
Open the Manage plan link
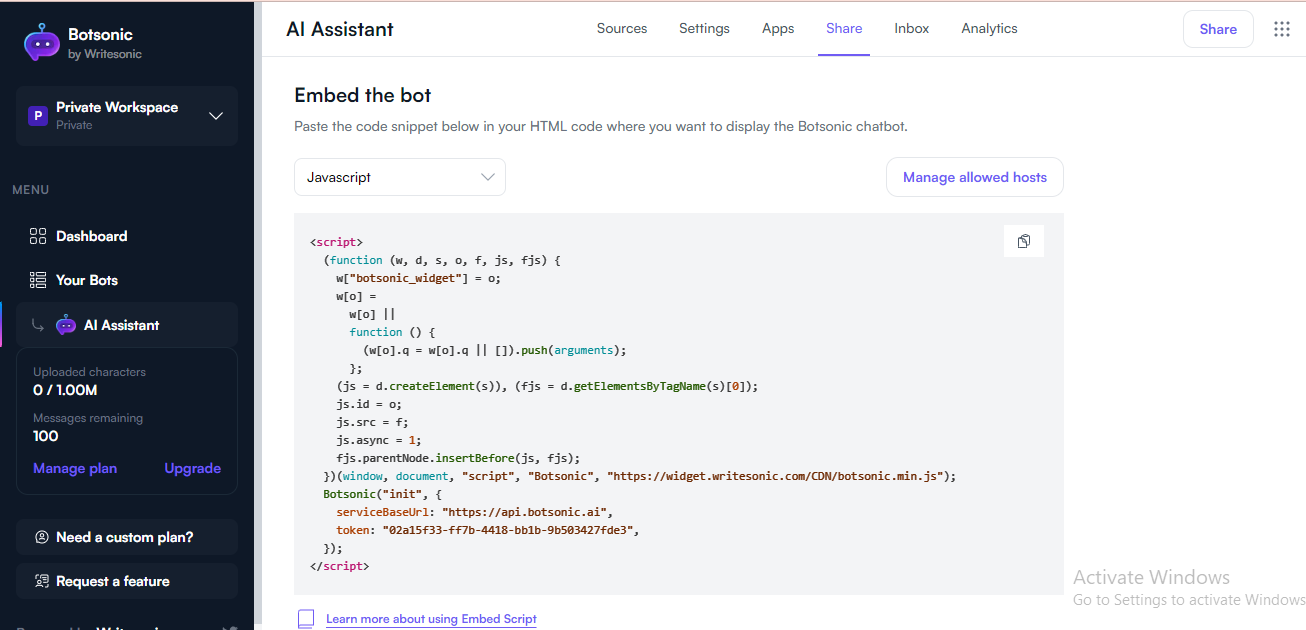[x=75, y=468]
